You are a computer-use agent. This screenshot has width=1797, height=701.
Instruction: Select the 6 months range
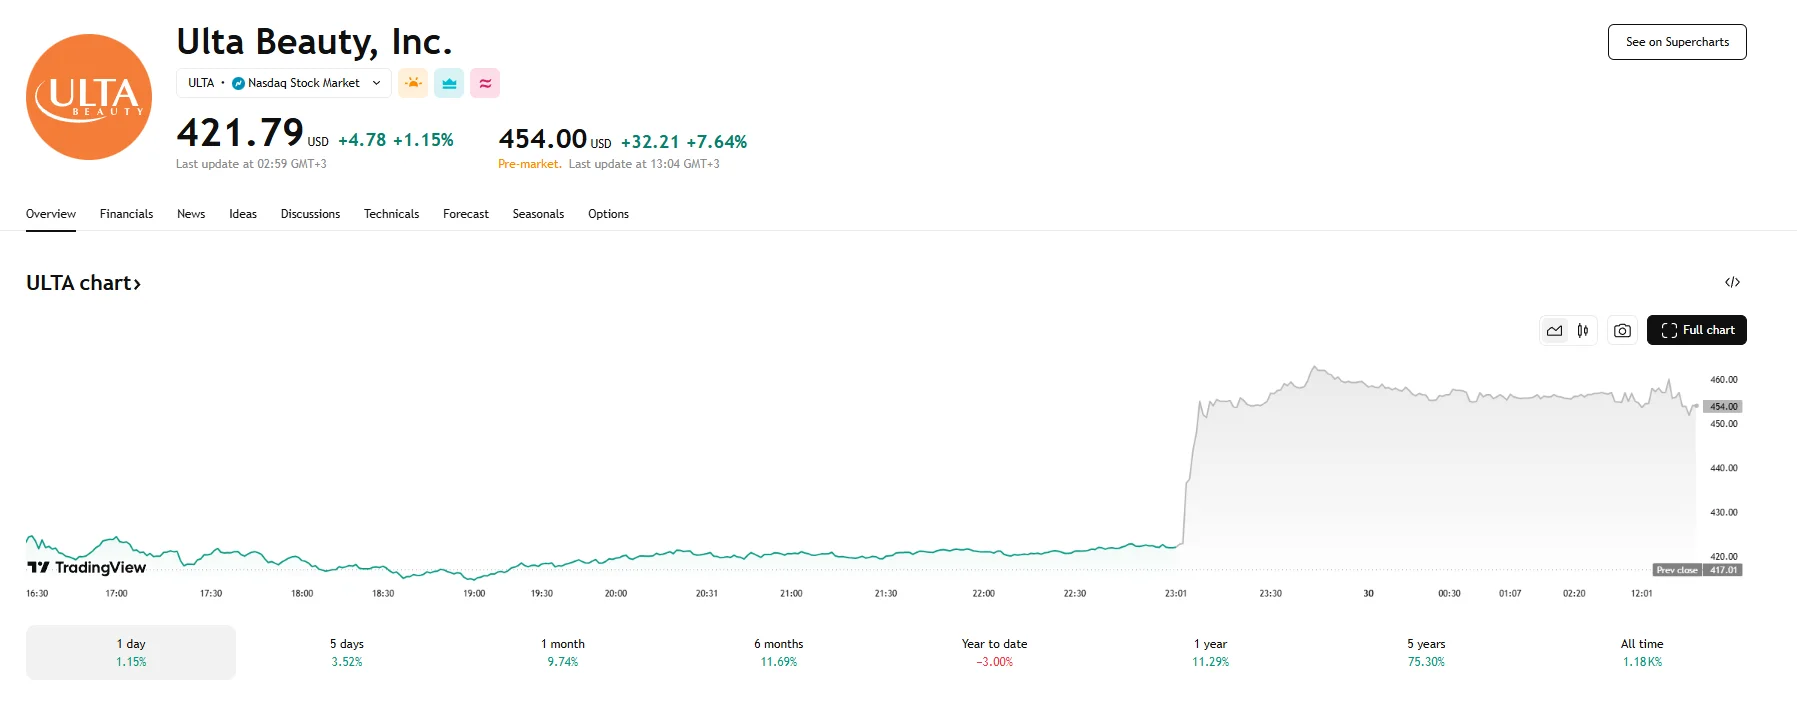pyautogui.click(x=779, y=652)
